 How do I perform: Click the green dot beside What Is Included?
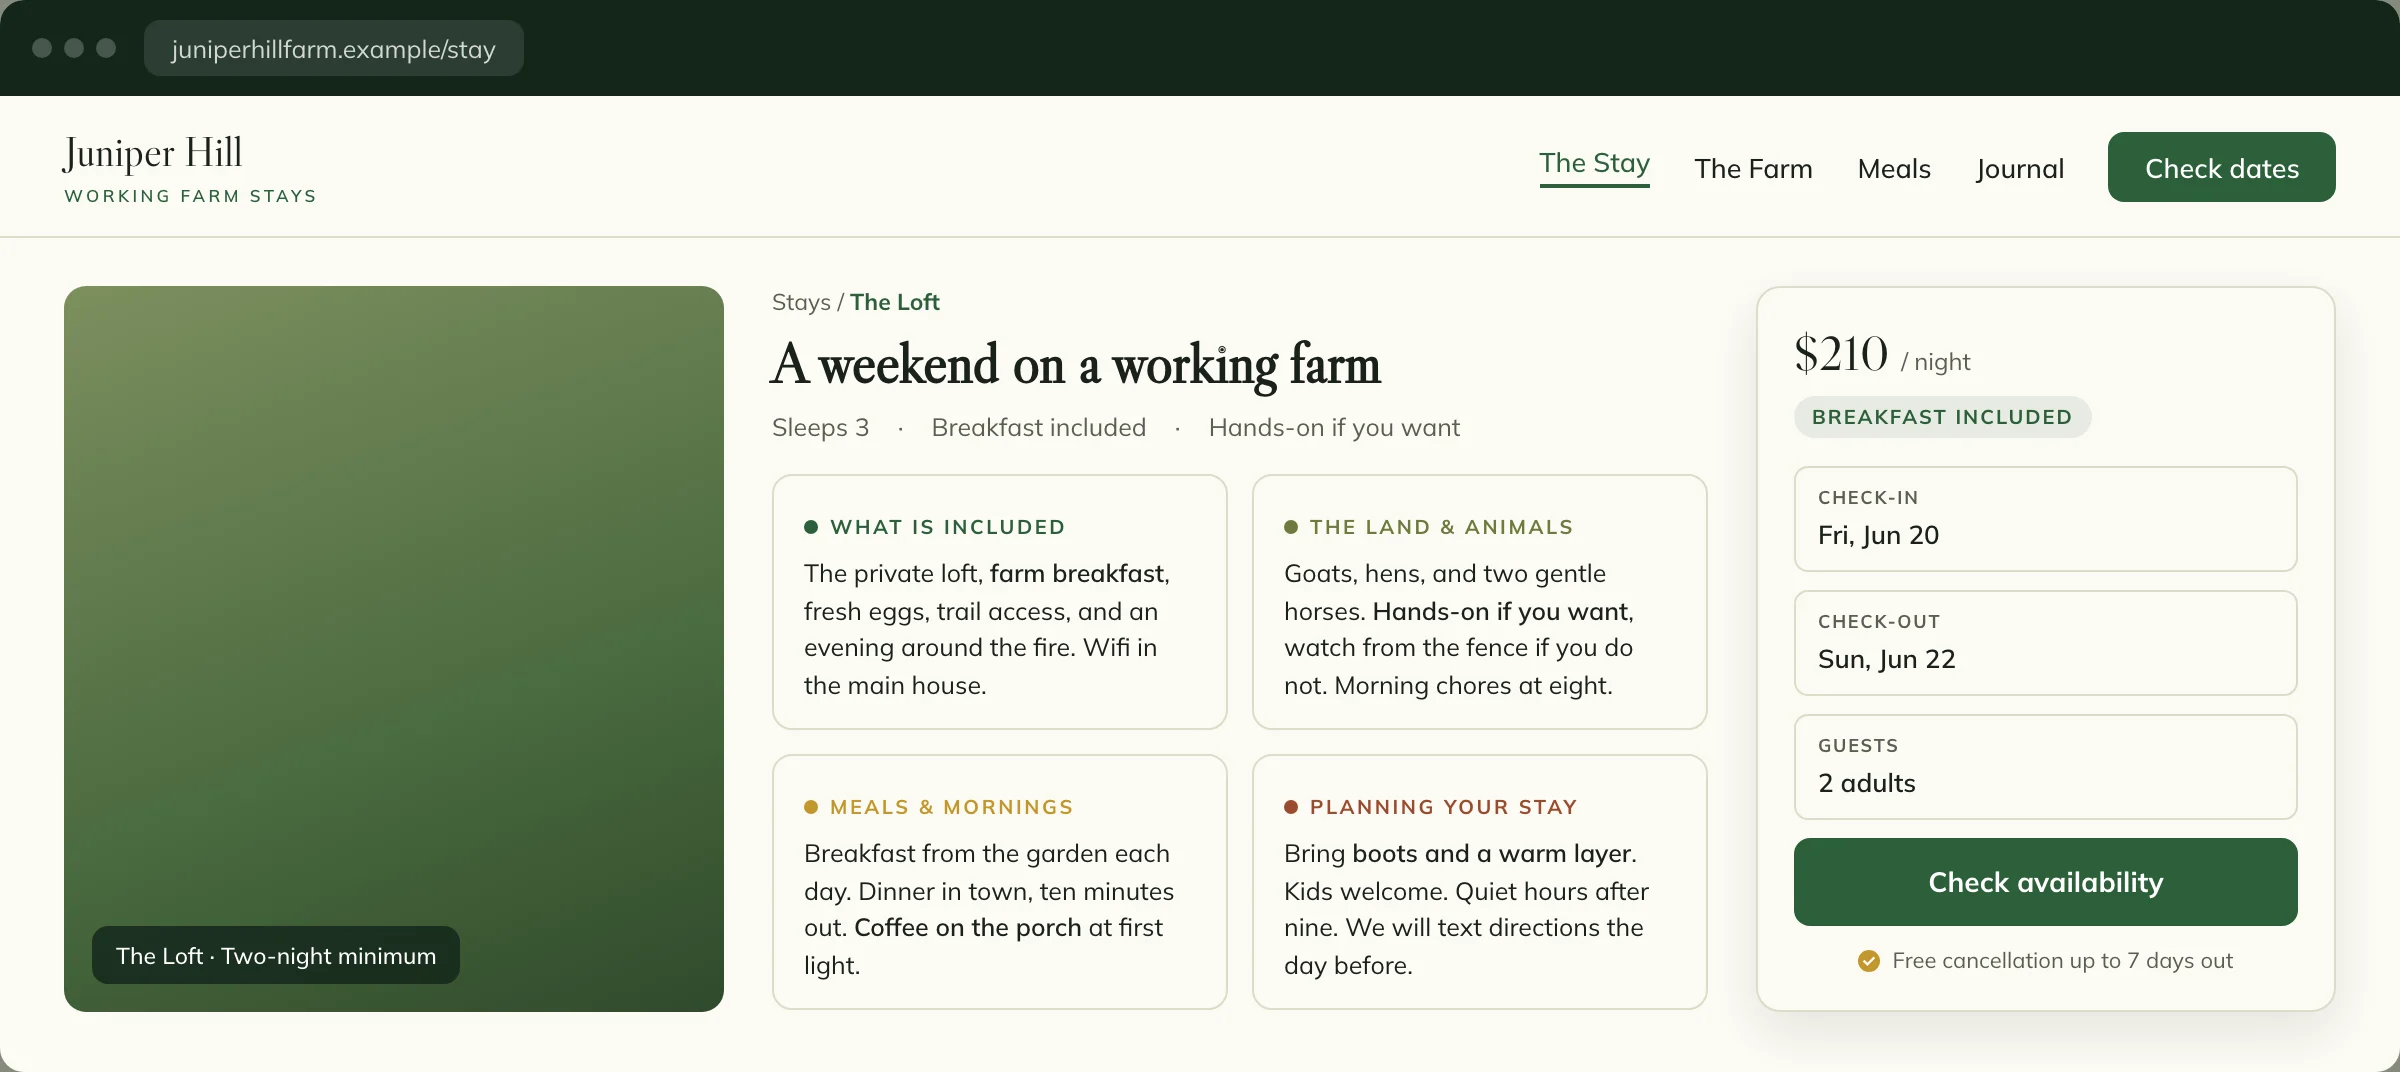coord(811,527)
